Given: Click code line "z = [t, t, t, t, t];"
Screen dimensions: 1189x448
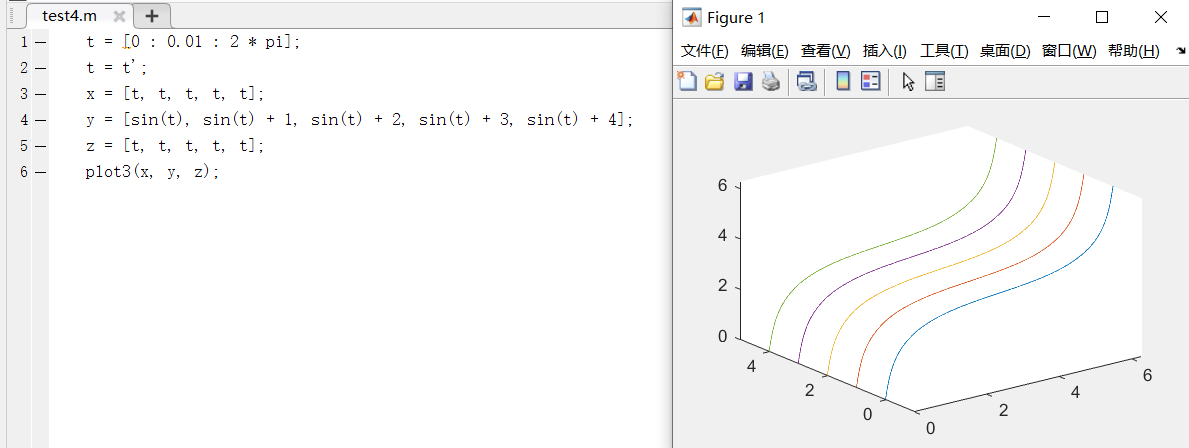Looking at the screenshot, I should click(x=175, y=146).
